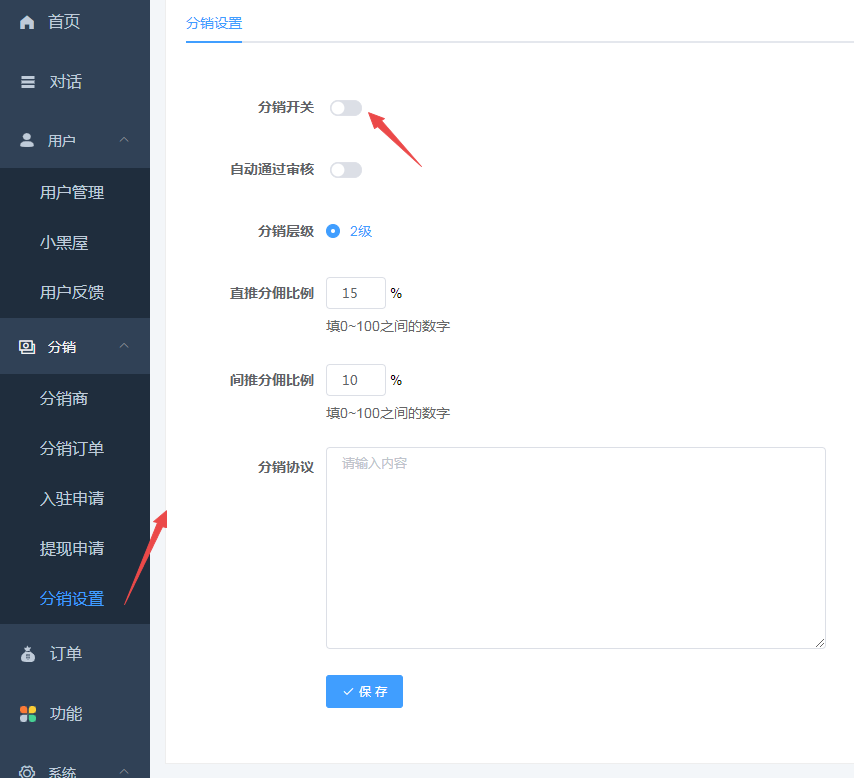This screenshot has width=854, height=778.
Task: Switch to the 分销设置 tab
Action: 213,24
